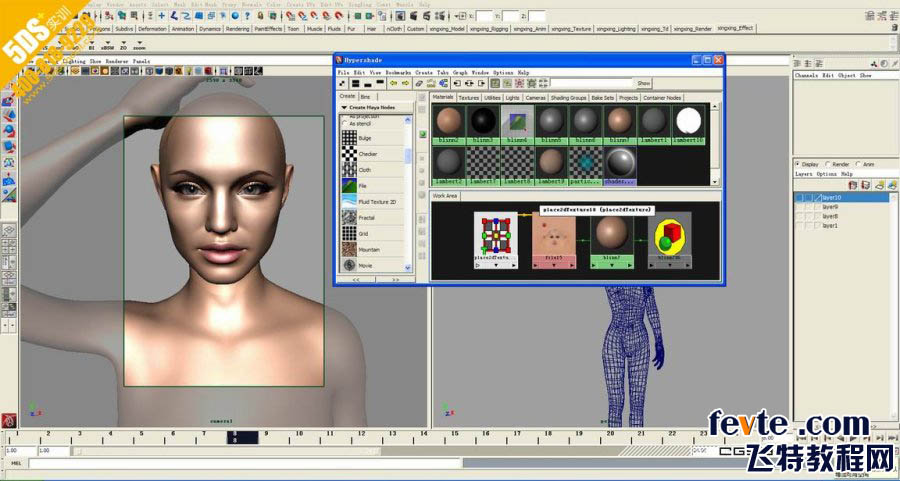
Task: Create a Fractal texture node
Action: (348, 216)
